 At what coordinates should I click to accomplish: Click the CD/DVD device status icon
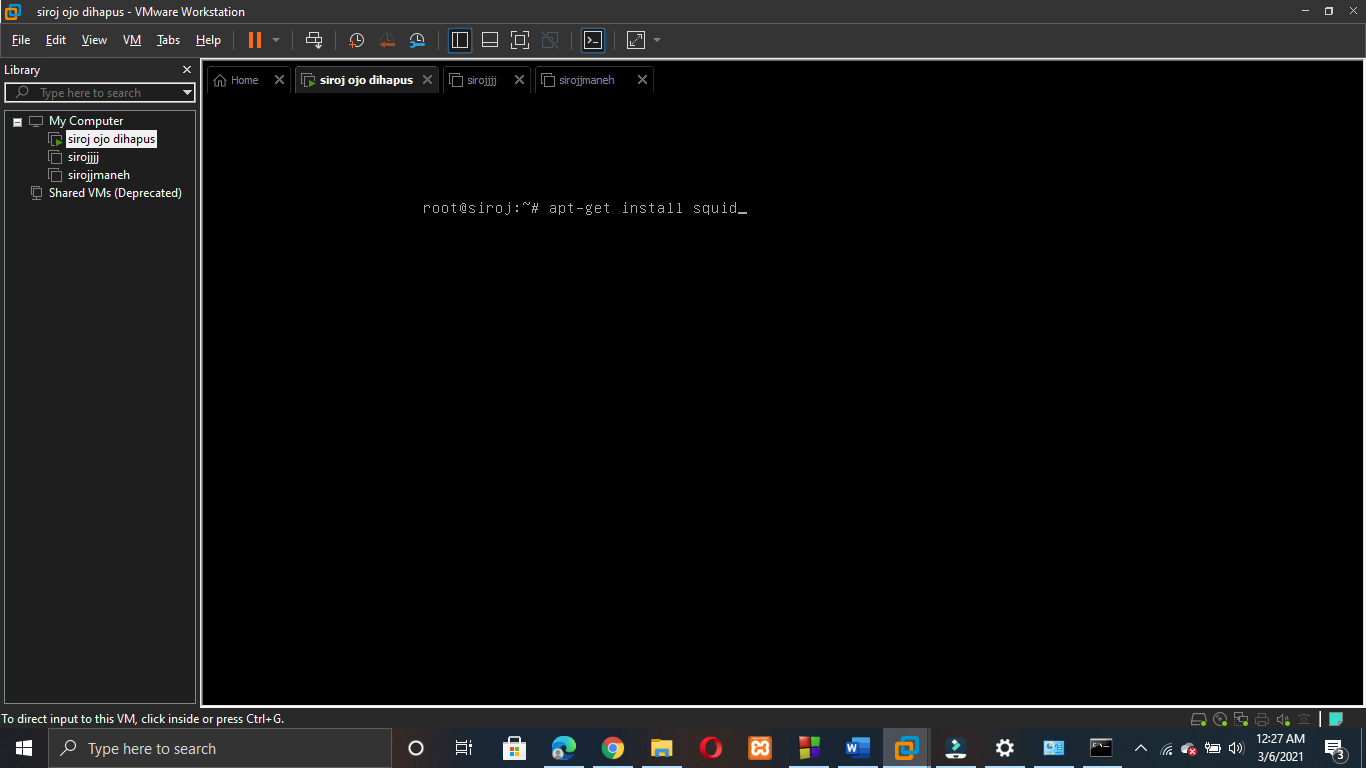point(1219,719)
